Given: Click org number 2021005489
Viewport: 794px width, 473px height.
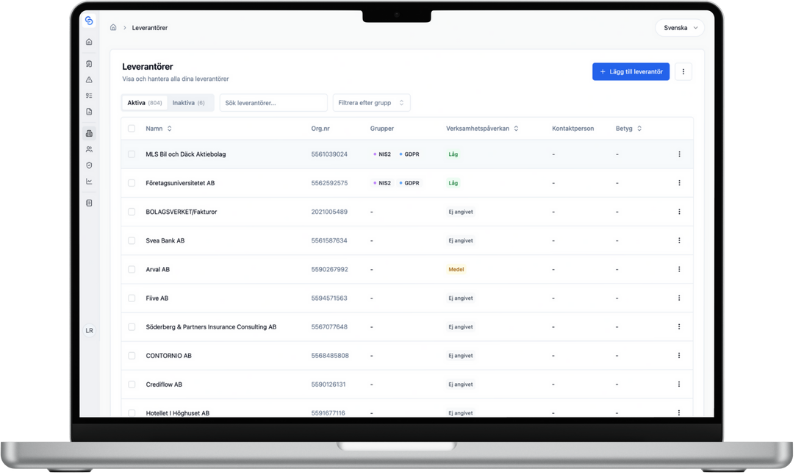Looking at the screenshot, I should (329, 212).
